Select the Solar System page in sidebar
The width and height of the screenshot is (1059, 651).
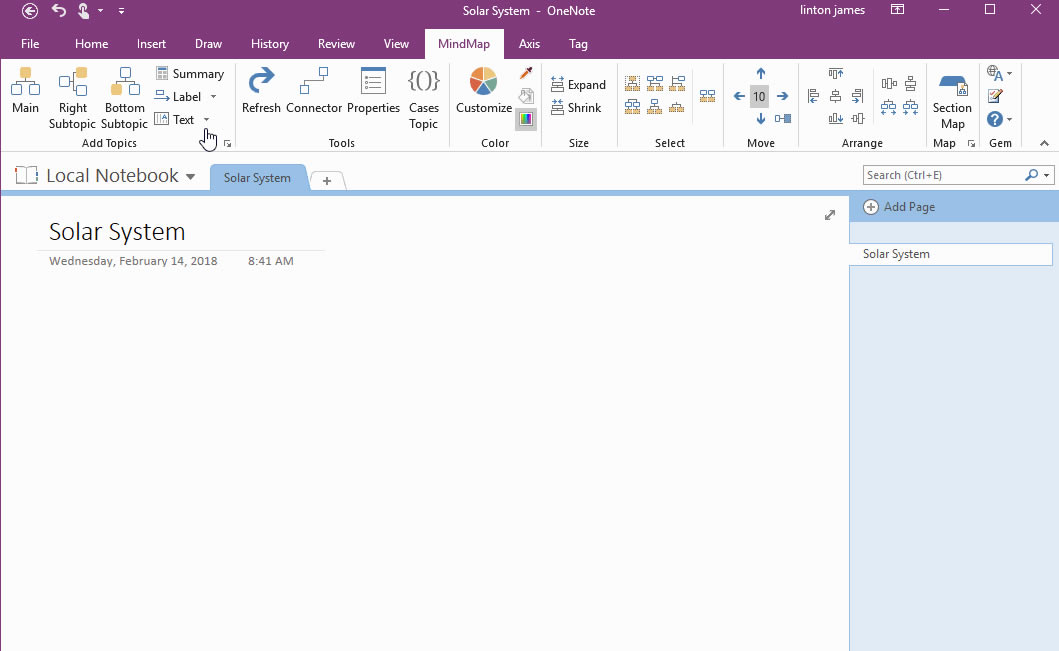897,254
